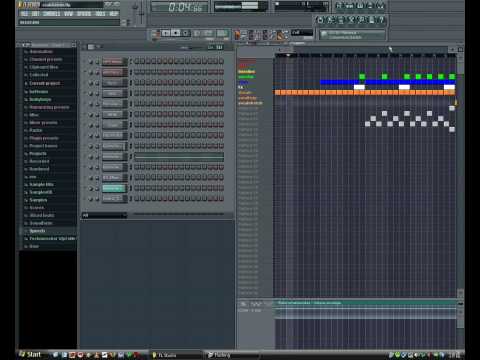Toggle pattern/song mode switch beside play

pos(156,34)
